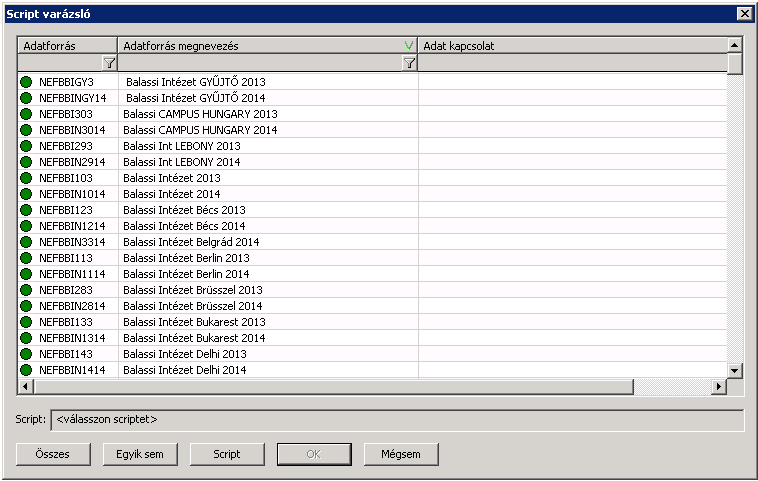The image size is (758, 481).
Task: Select row Balassi Intézet GYŰJTŐ 2014
Action: pyautogui.click(x=373, y=98)
